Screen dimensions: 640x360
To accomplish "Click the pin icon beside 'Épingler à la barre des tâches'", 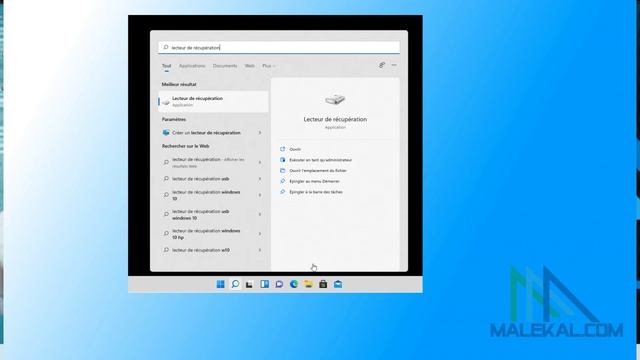I will [282, 191].
